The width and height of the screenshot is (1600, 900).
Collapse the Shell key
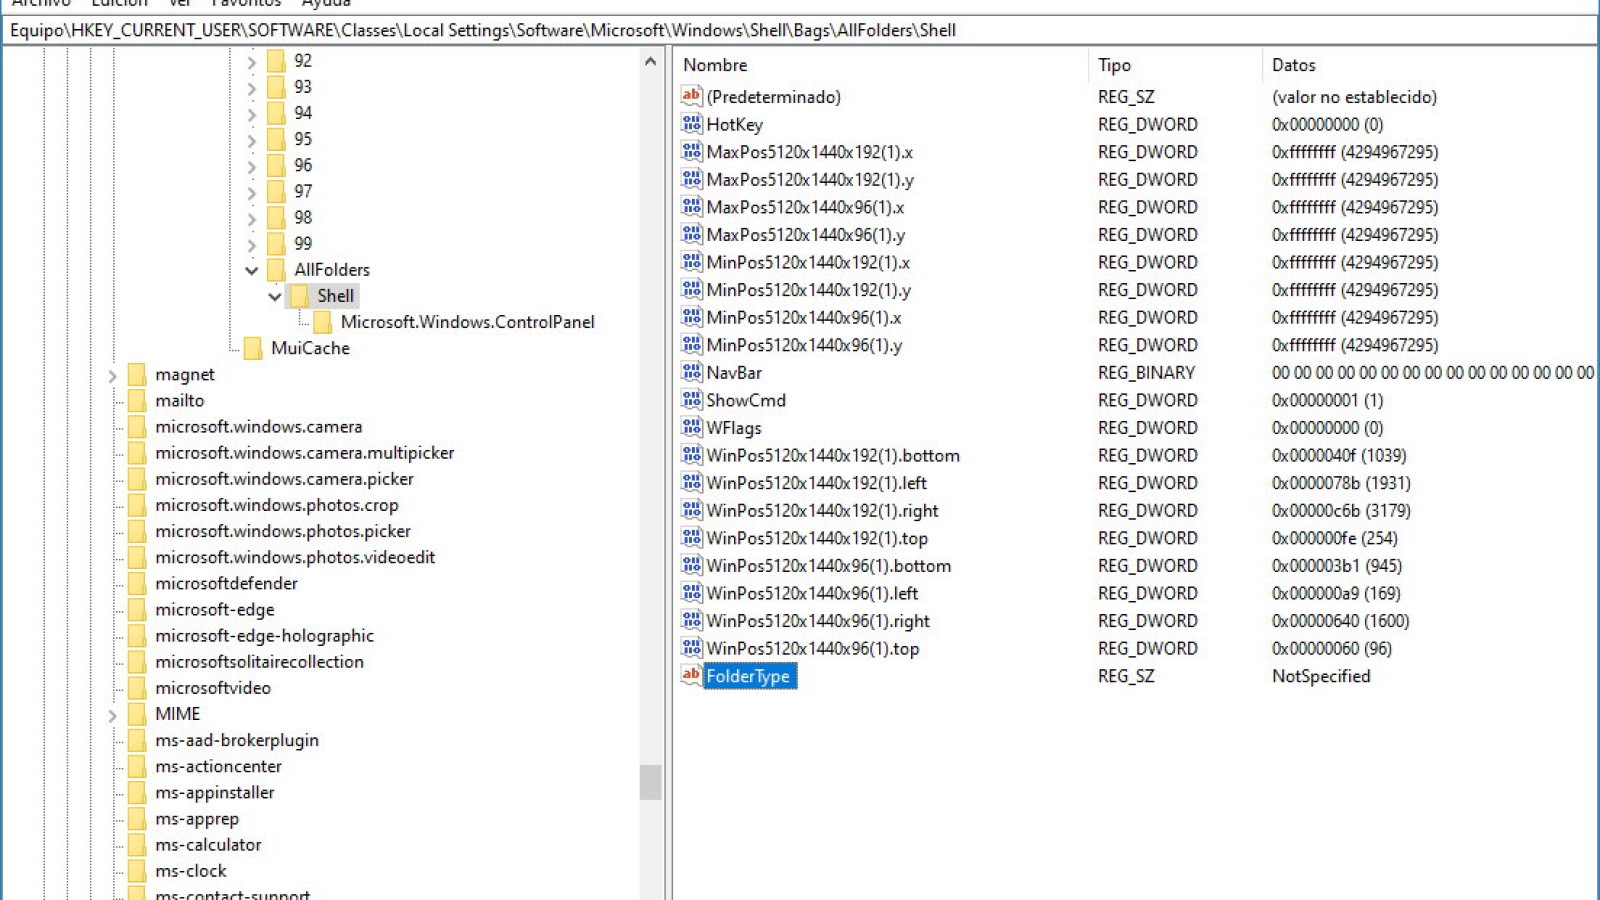coord(275,296)
